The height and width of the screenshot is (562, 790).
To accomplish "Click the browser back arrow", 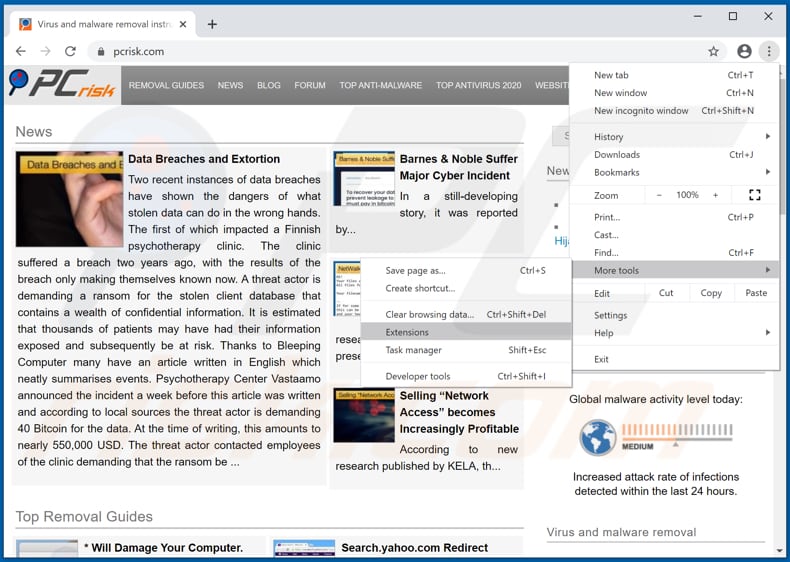I will (21, 51).
